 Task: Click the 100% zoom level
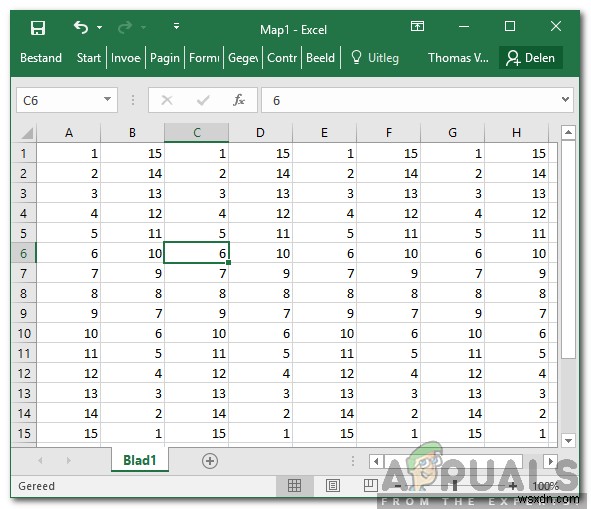click(x=545, y=486)
